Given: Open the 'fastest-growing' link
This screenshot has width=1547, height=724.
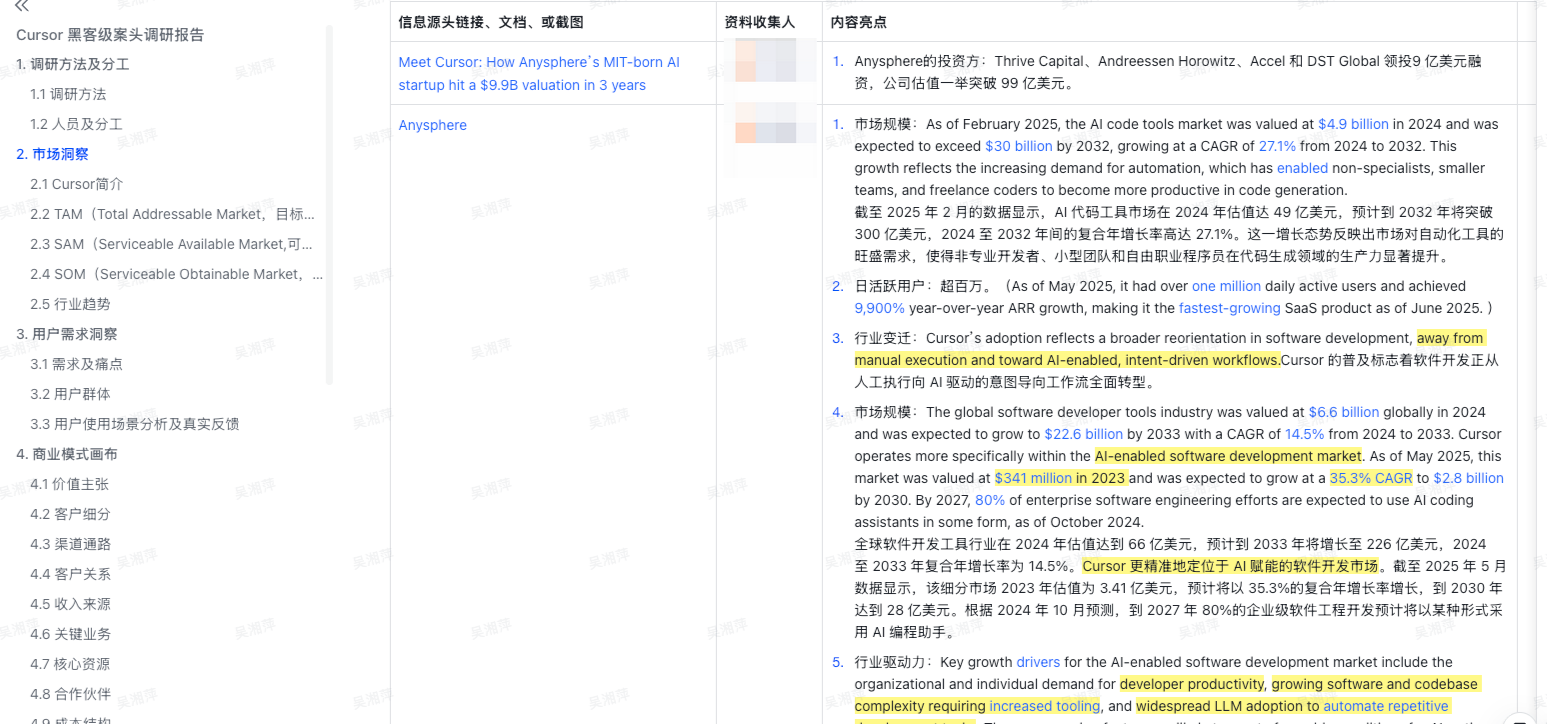Looking at the screenshot, I should (1229, 308).
